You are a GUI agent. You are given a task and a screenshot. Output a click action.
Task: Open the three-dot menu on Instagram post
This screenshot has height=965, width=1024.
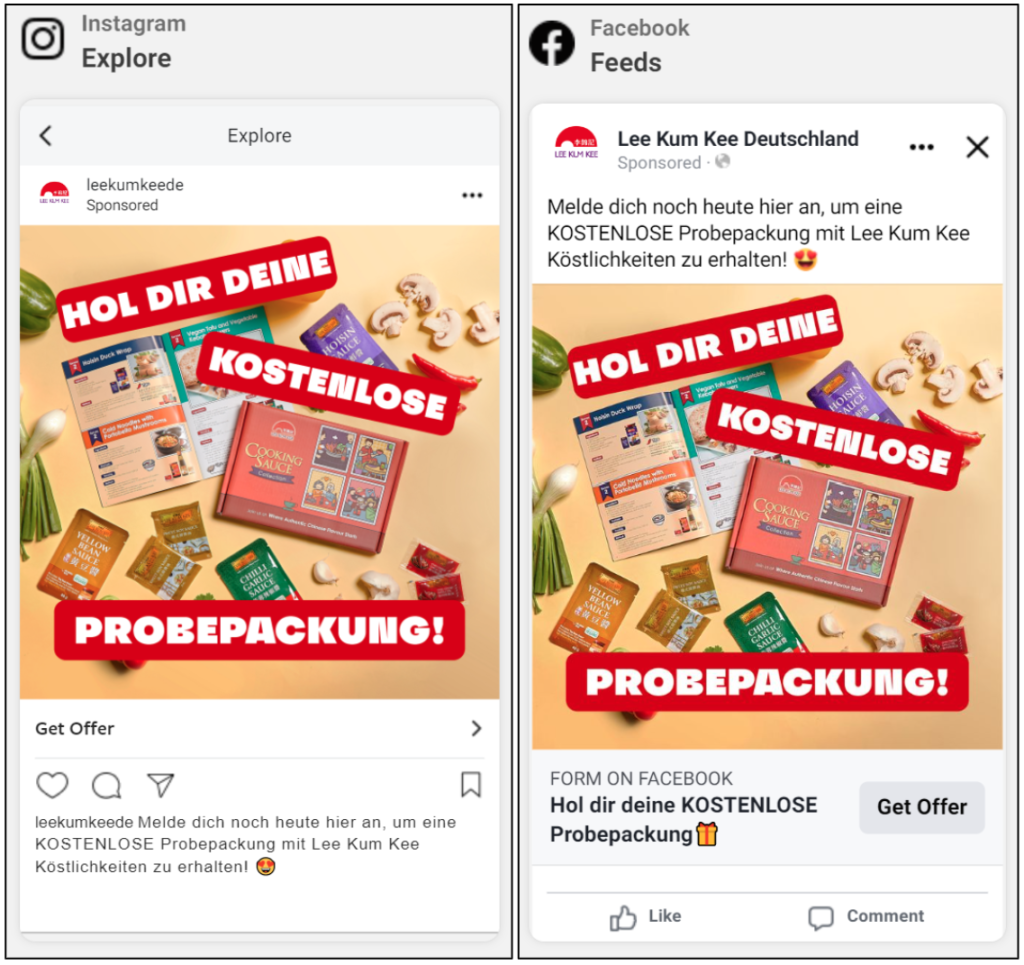[472, 195]
